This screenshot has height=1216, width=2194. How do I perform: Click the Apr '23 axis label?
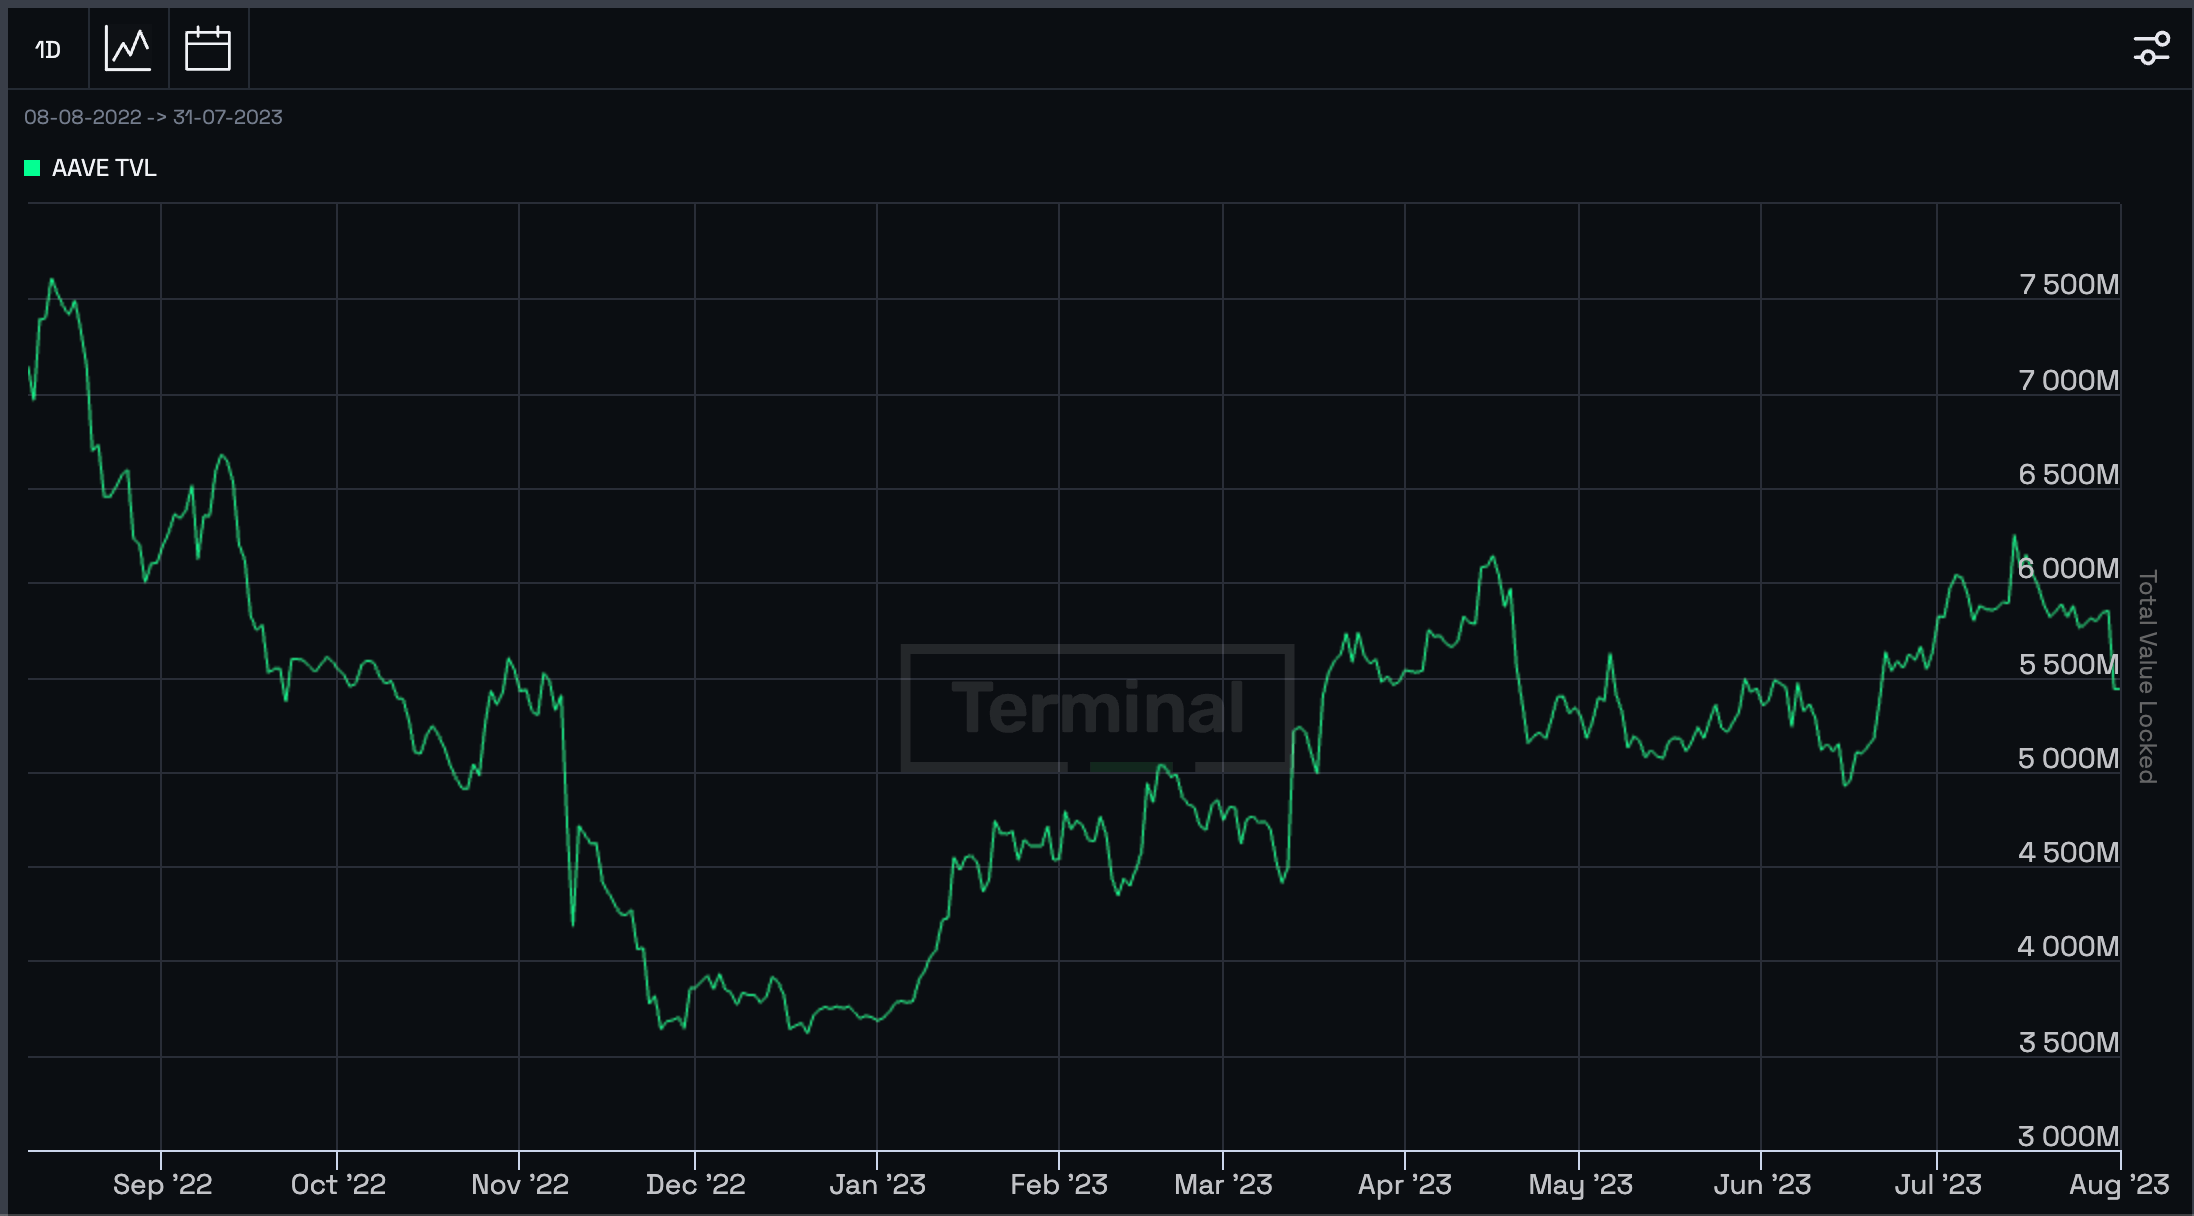click(1405, 1185)
